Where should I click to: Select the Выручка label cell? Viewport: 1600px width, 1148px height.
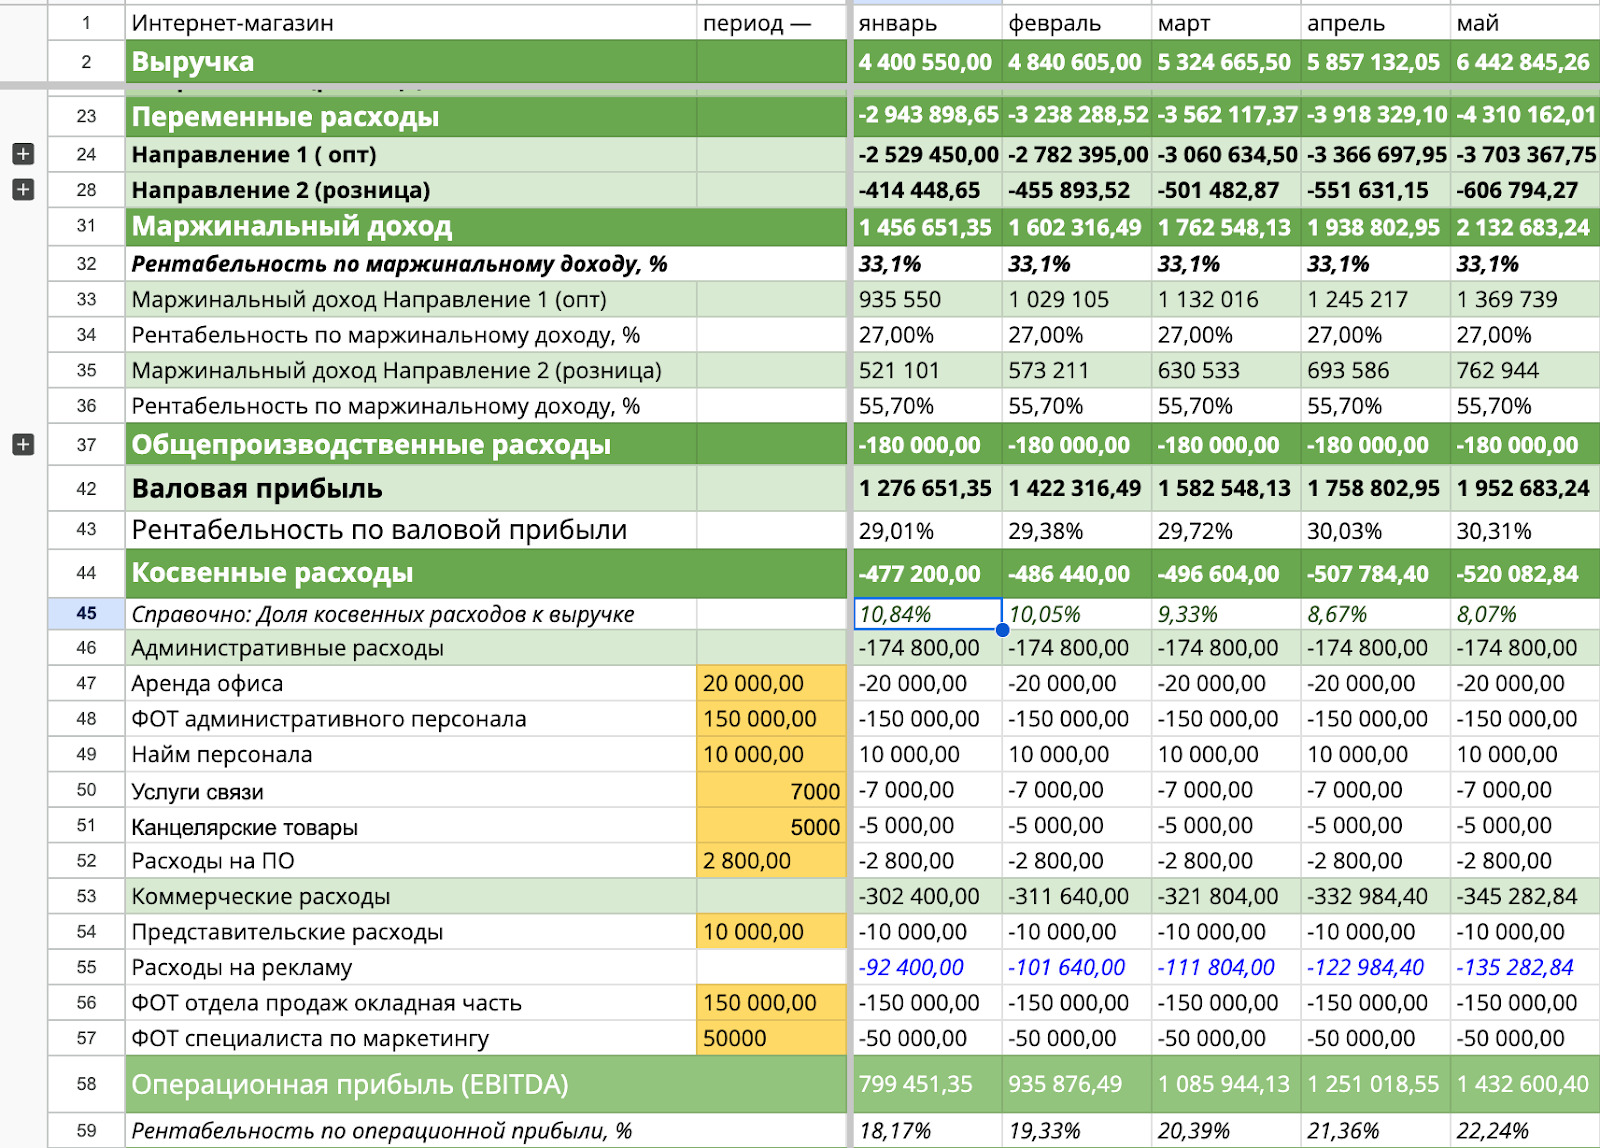pos(410,62)
